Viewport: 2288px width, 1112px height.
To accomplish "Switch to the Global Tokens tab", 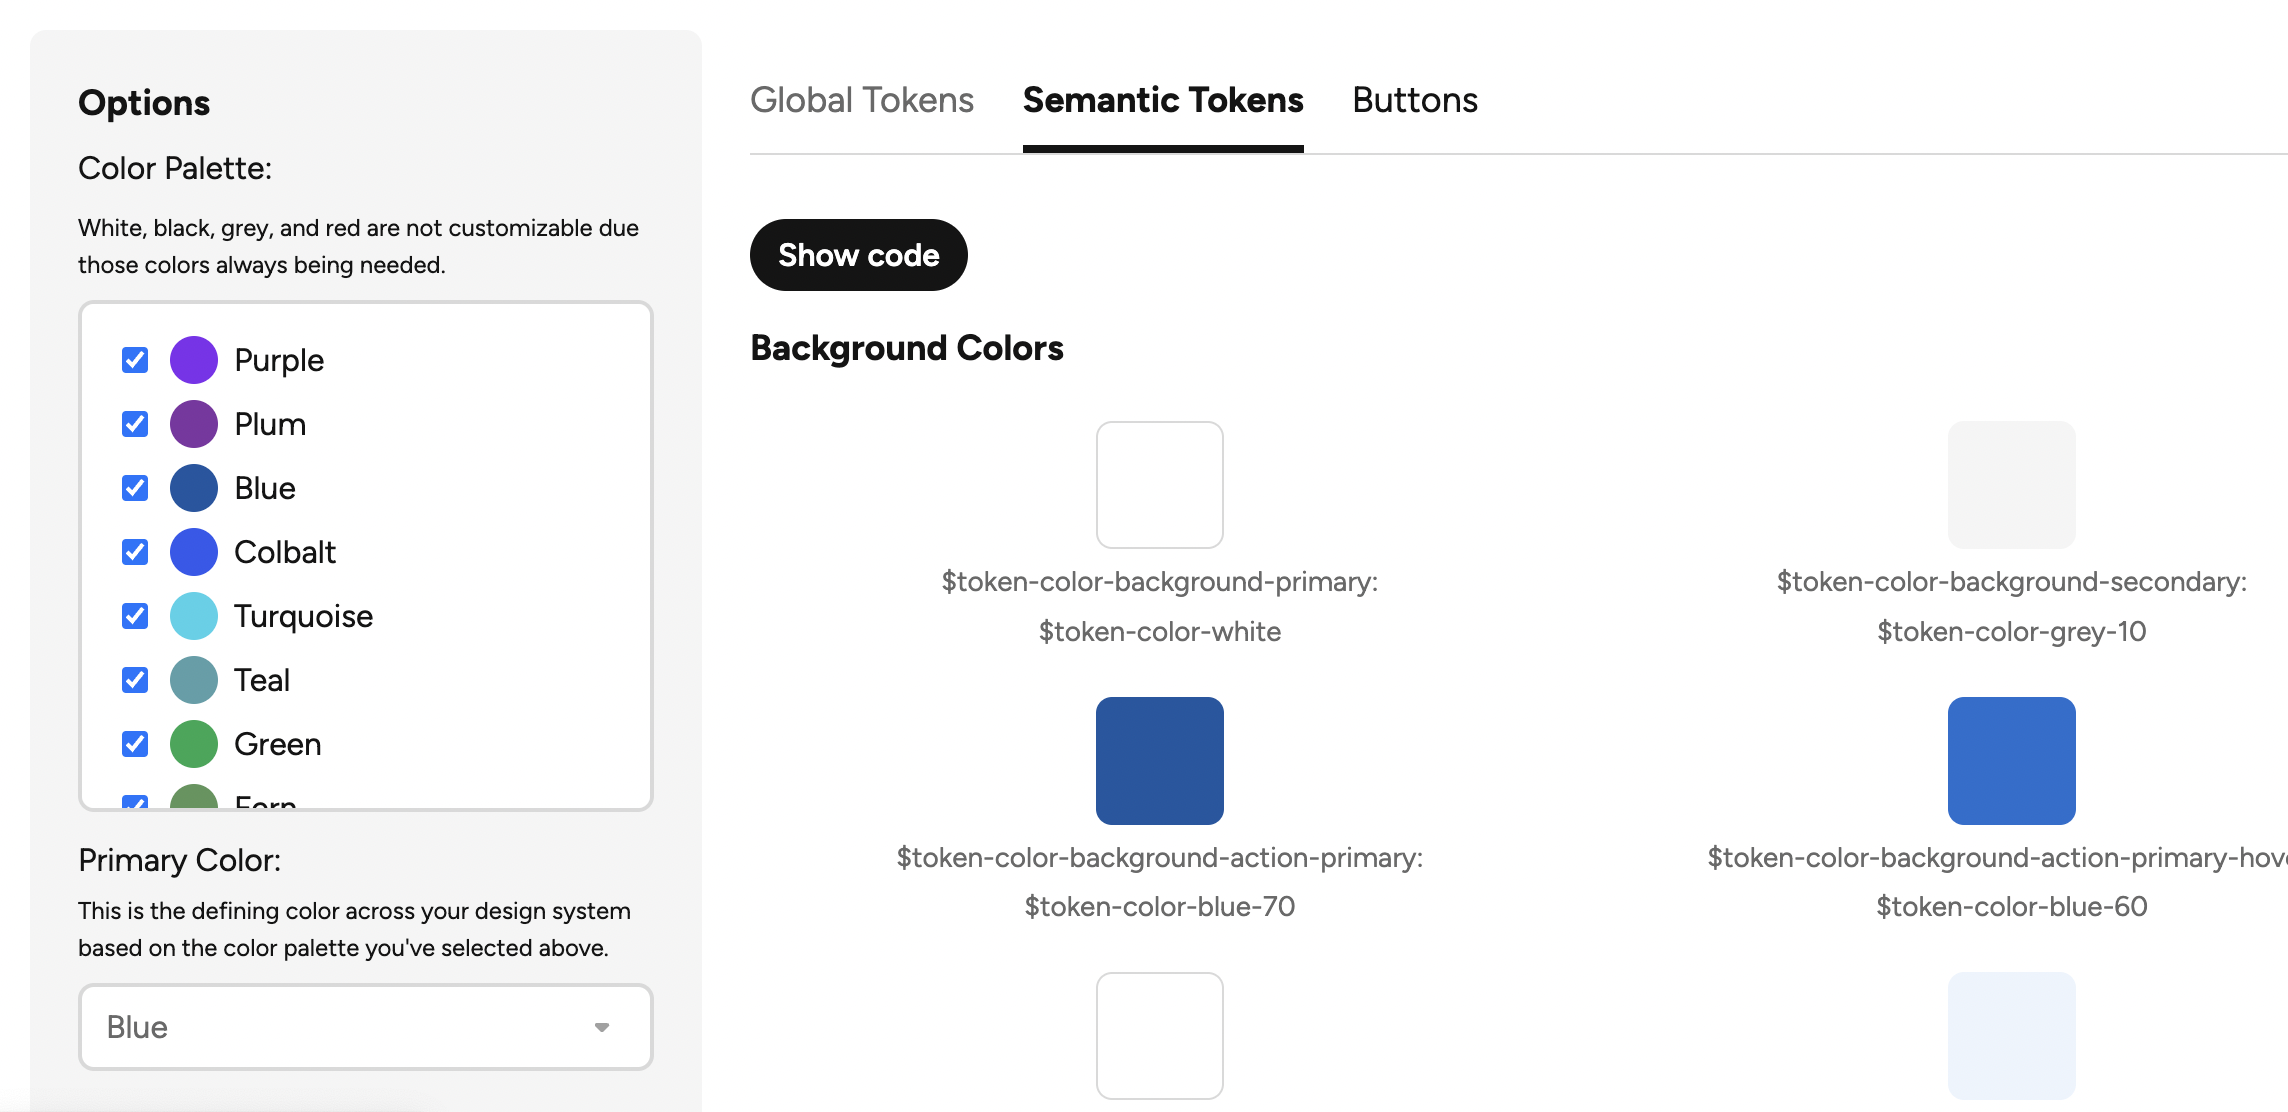I will point(862,100).
